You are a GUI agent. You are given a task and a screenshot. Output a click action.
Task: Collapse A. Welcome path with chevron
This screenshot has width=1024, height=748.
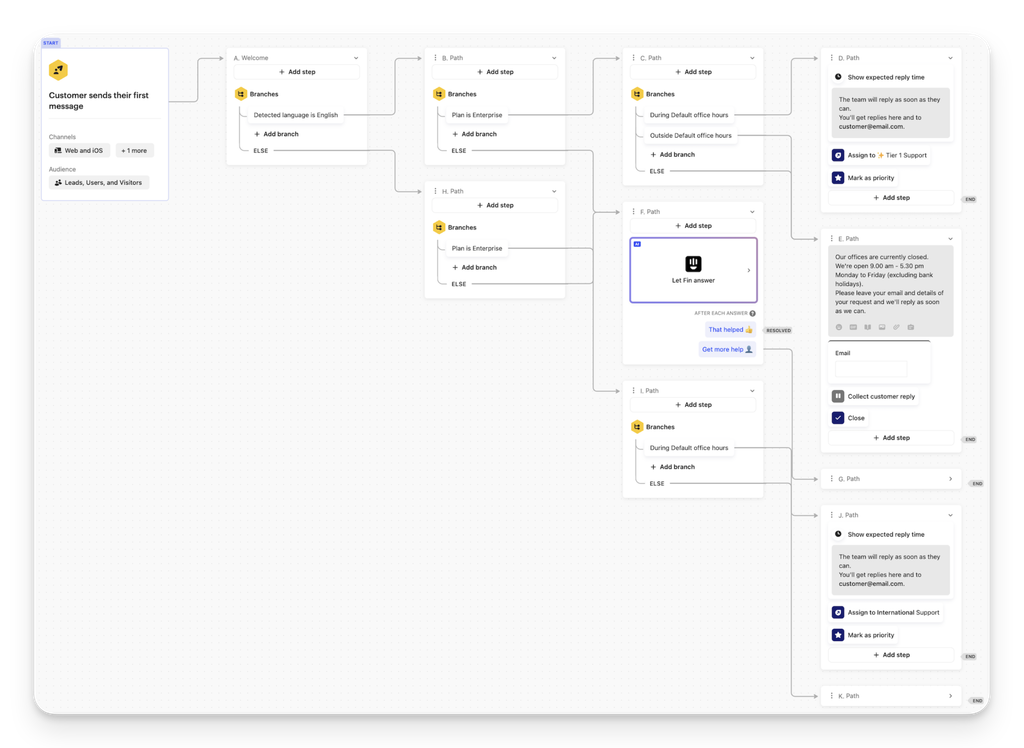click(x=356, y=58)
